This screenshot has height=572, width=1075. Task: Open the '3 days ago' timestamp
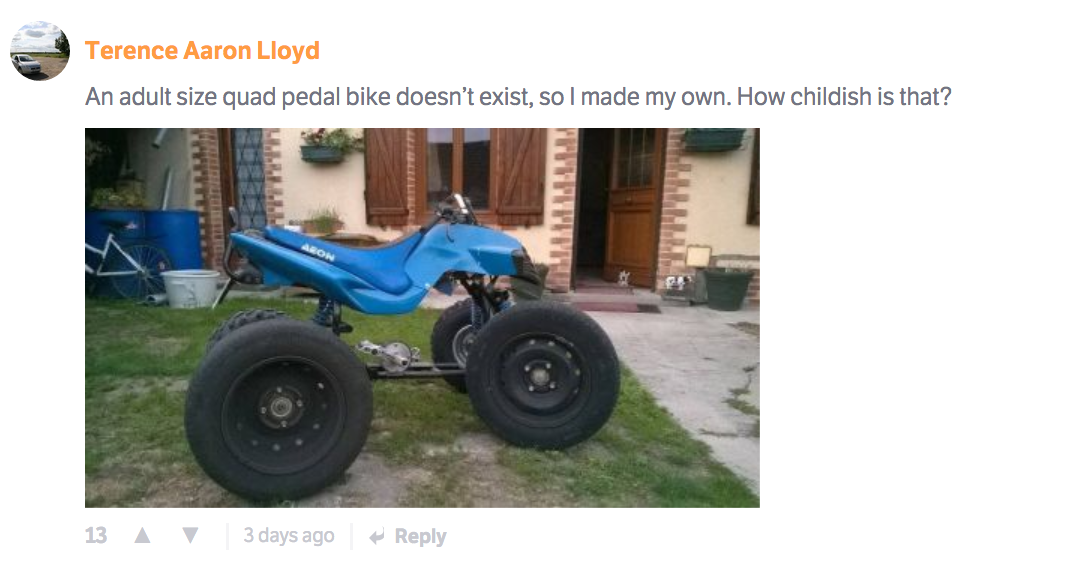coord(289,535)
